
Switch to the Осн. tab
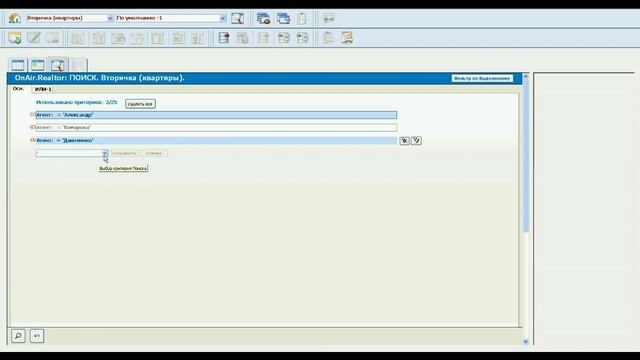[x=18, y=89]
